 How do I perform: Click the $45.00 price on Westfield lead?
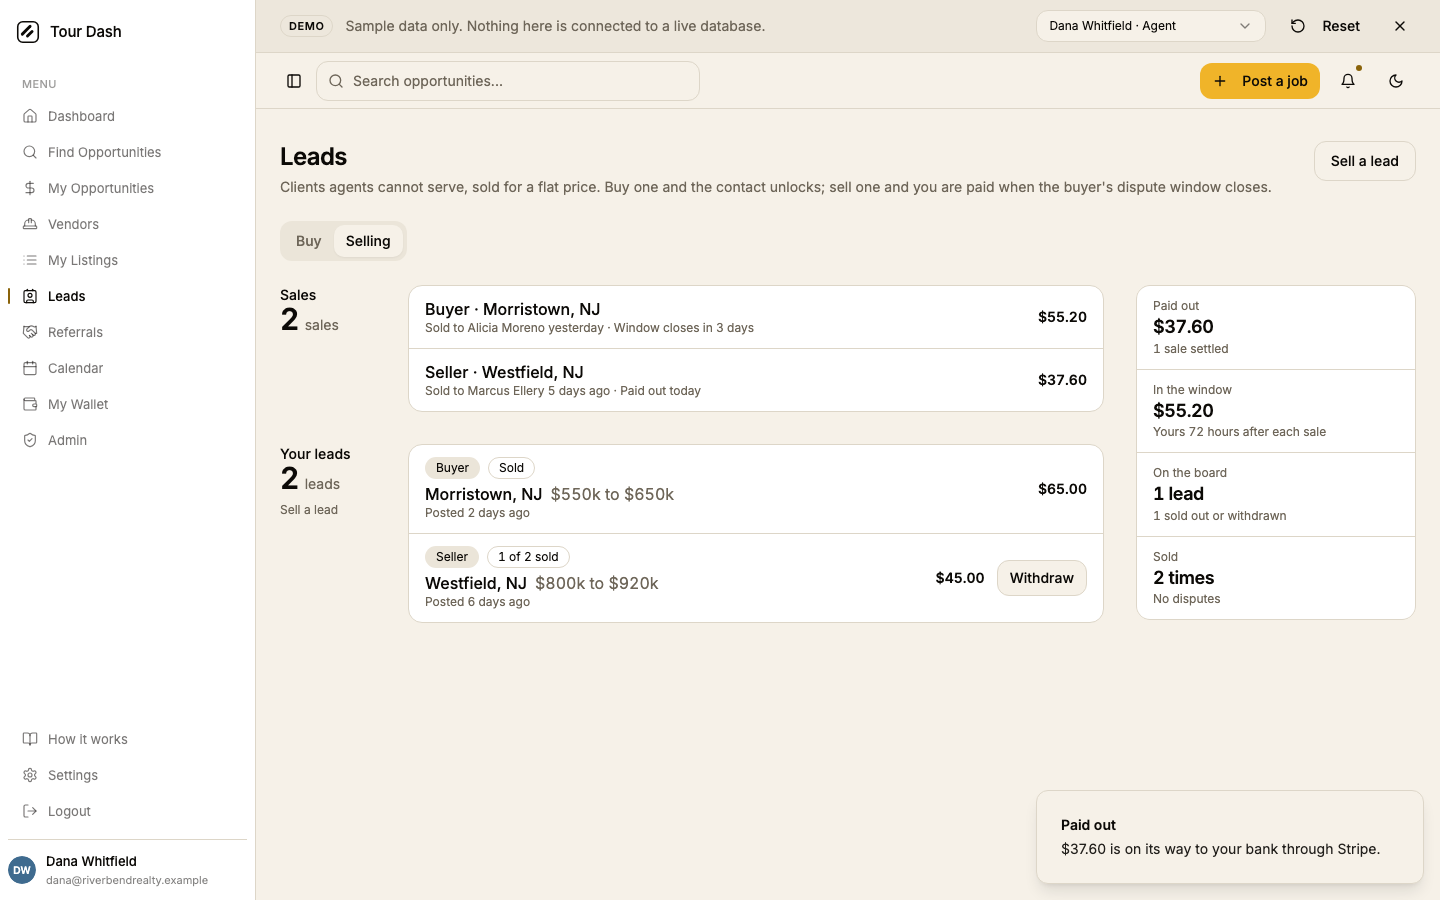coord(960,578)
